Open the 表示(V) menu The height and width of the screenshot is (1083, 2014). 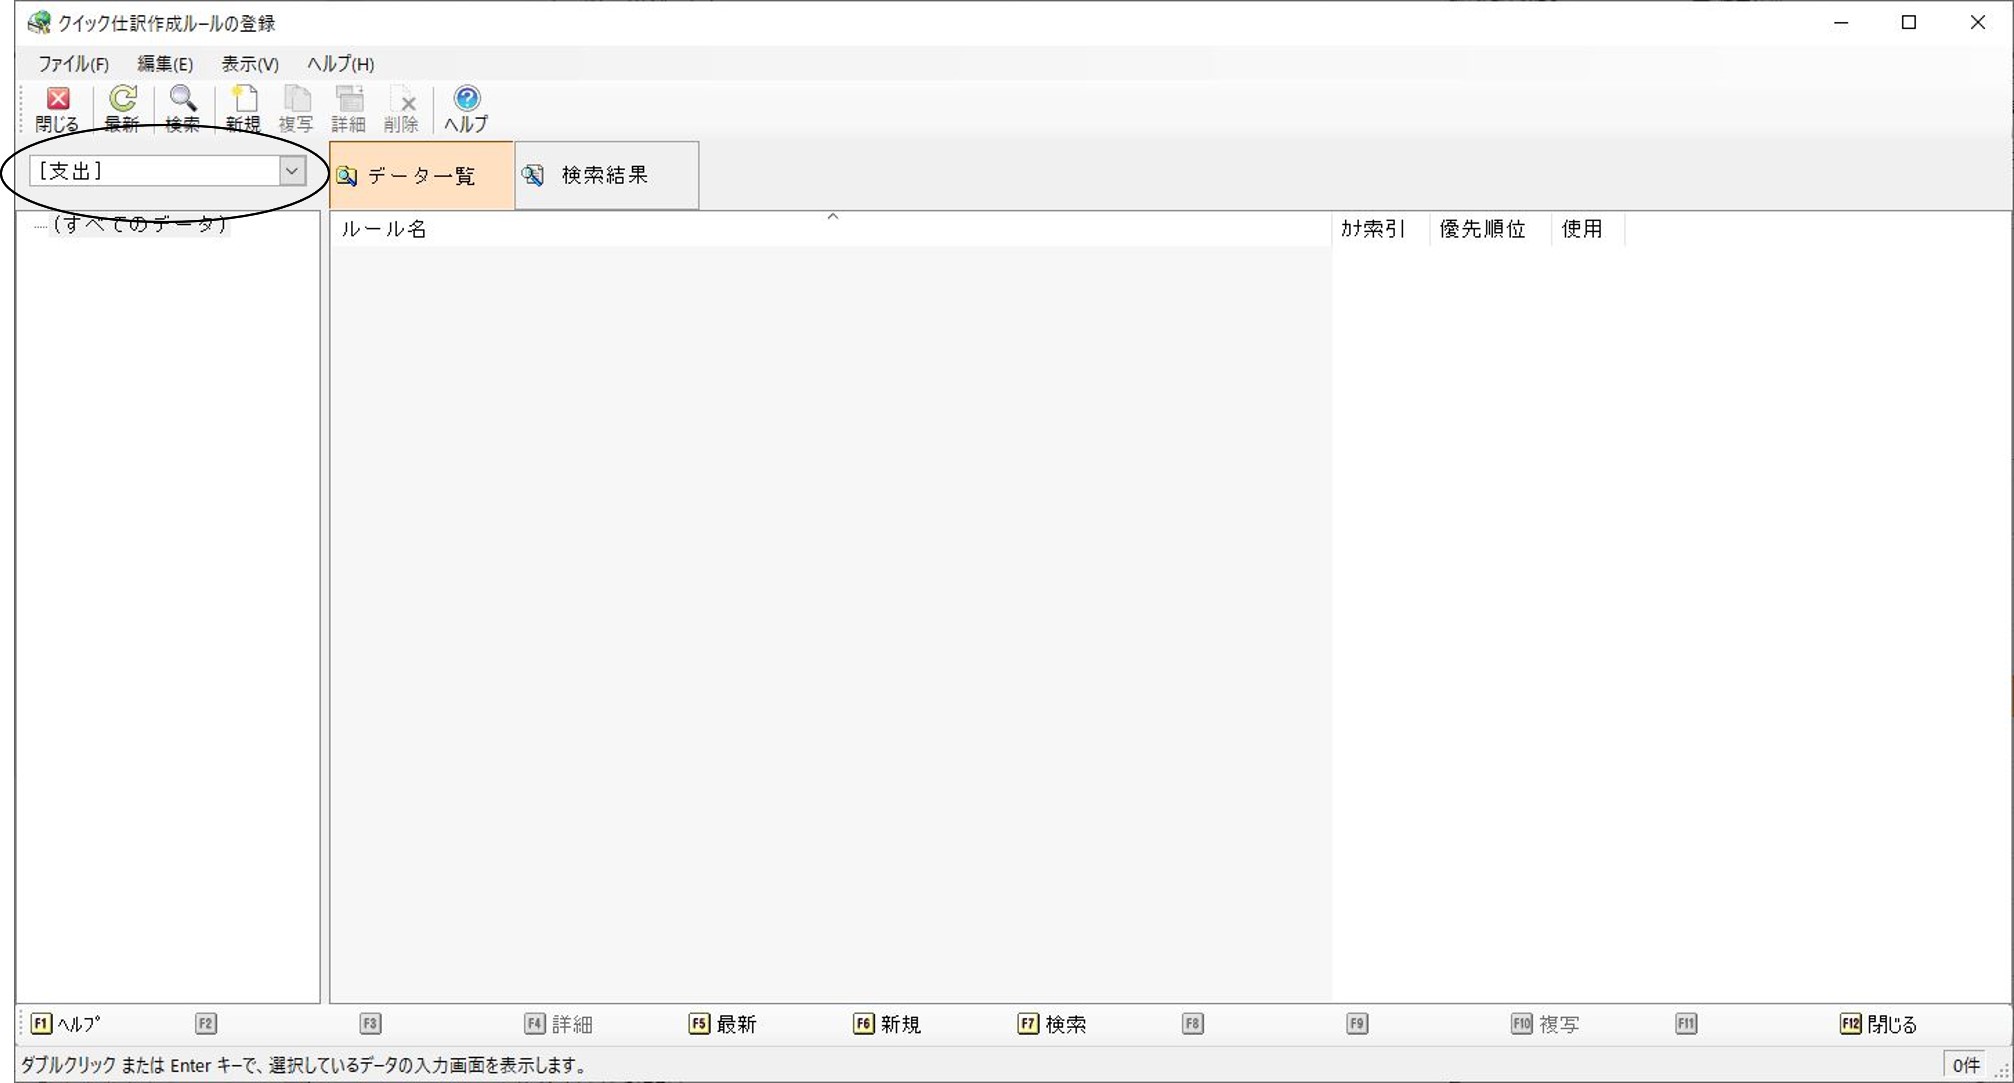click(x=250, y=64)
